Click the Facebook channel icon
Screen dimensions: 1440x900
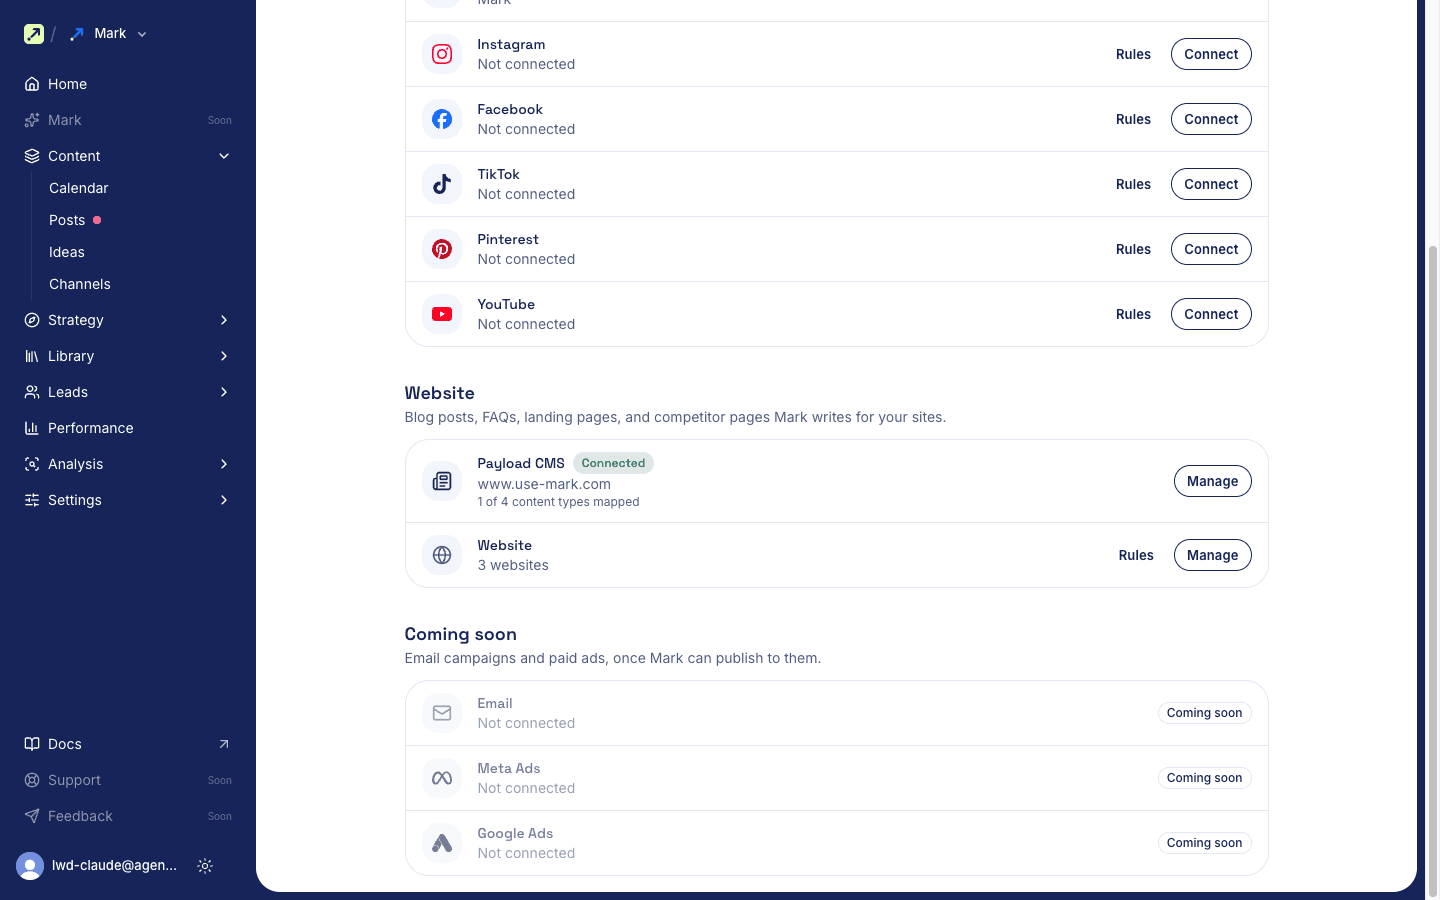click(x=442, y=119)
